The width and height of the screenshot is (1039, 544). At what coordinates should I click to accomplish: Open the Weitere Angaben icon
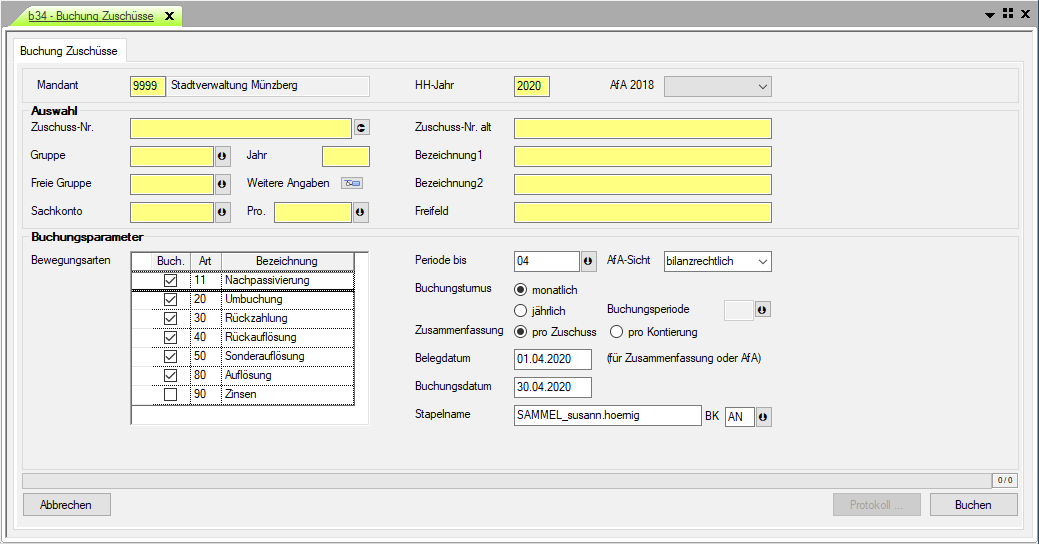tap(352, 184)
